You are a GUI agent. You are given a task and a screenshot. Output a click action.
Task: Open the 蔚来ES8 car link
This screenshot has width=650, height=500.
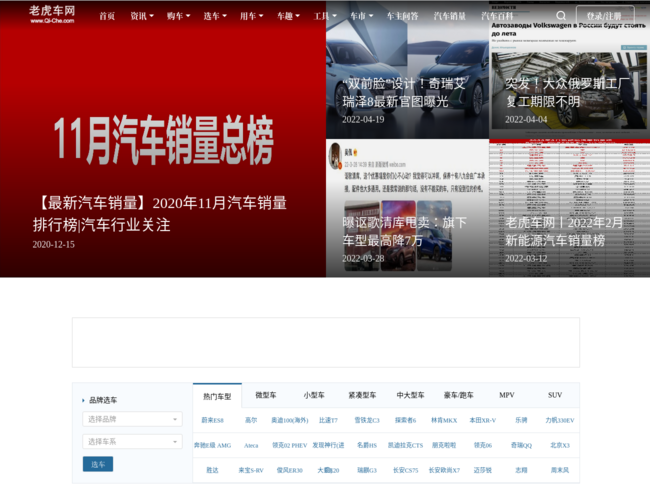pyautogui.click(x=212, y=420)
